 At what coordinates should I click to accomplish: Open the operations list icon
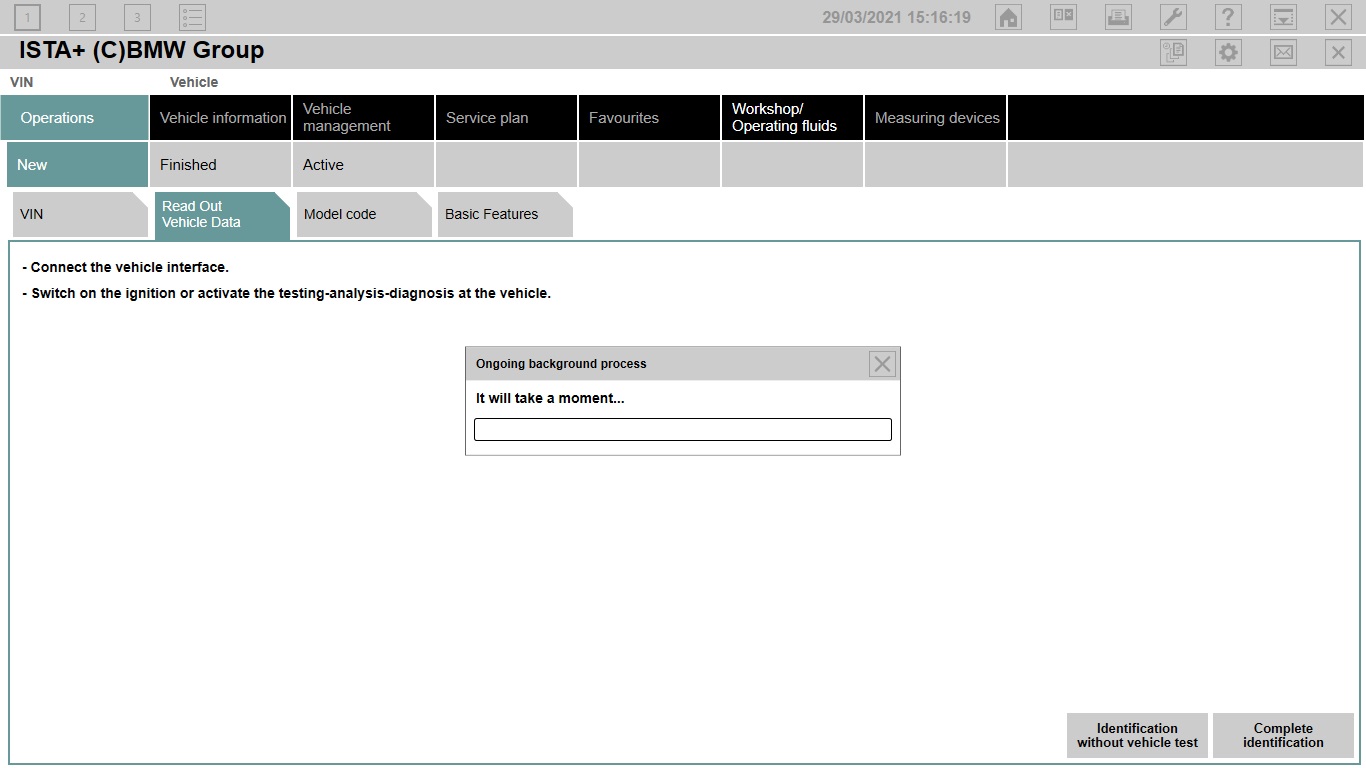click(193, 17)
